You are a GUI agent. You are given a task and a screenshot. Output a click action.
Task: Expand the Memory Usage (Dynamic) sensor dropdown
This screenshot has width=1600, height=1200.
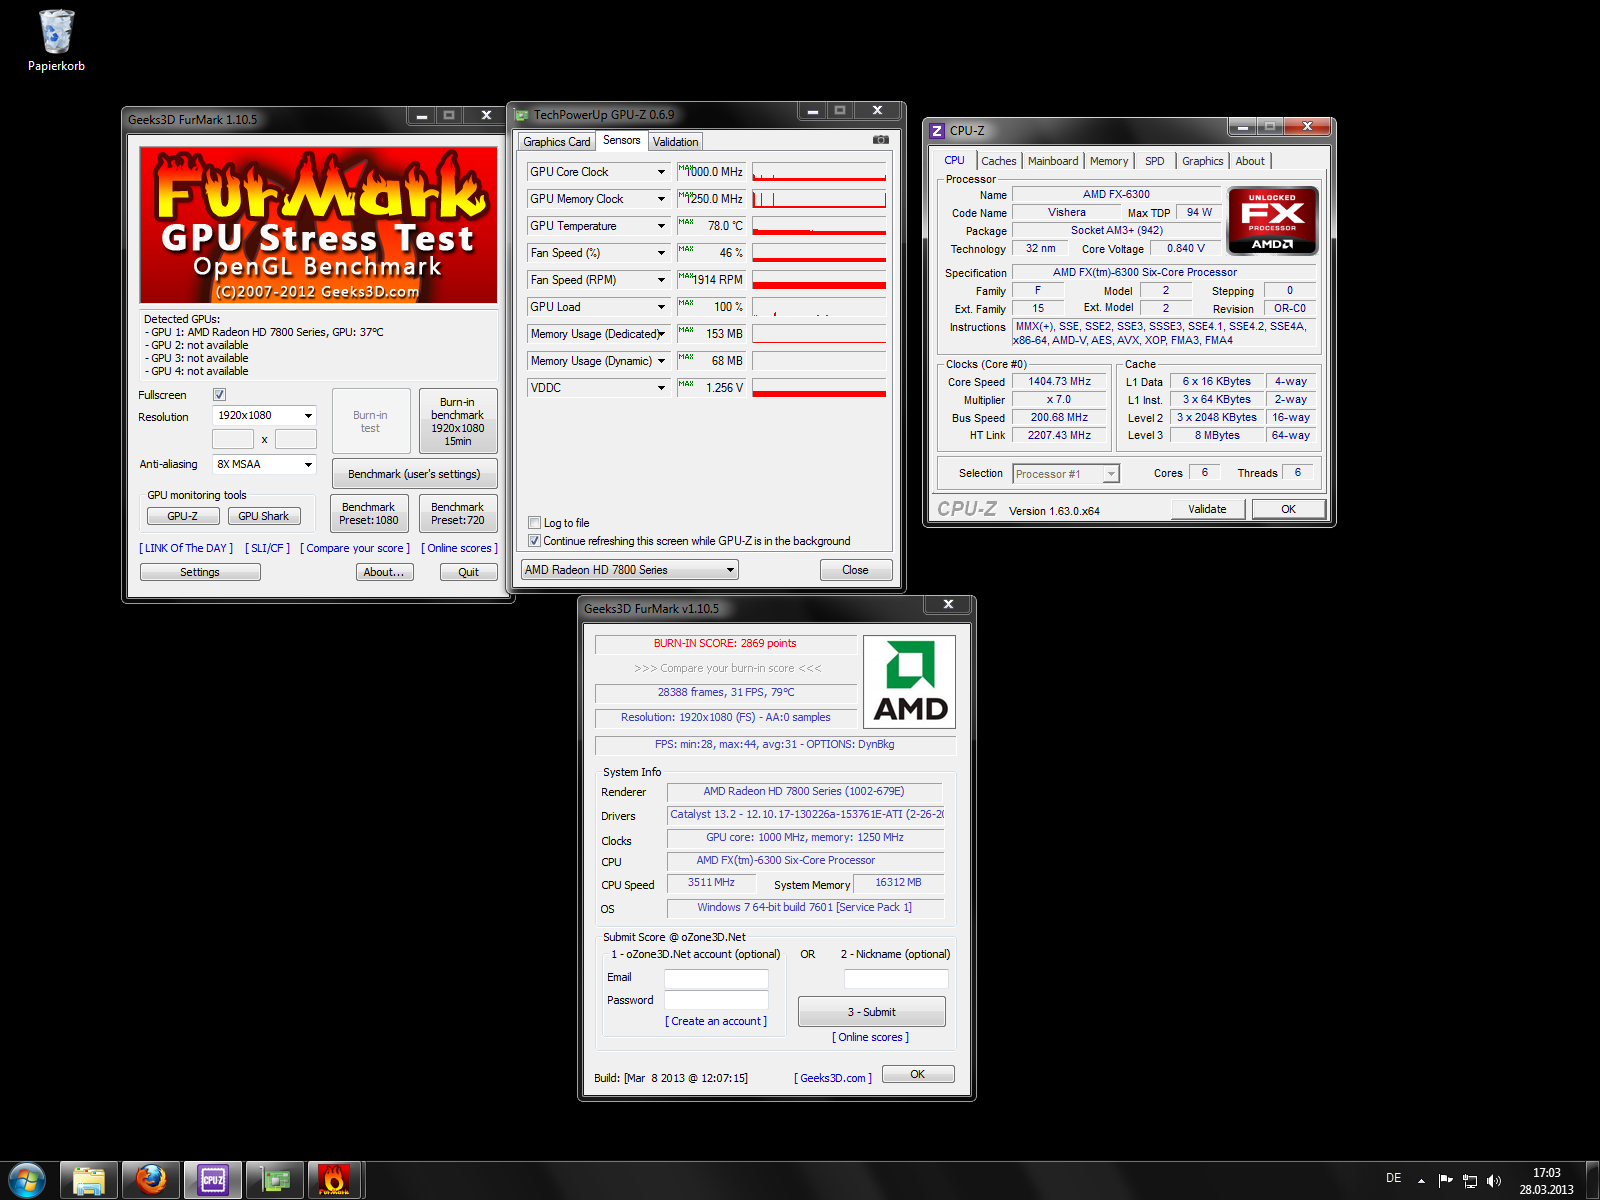coord(661,361)
